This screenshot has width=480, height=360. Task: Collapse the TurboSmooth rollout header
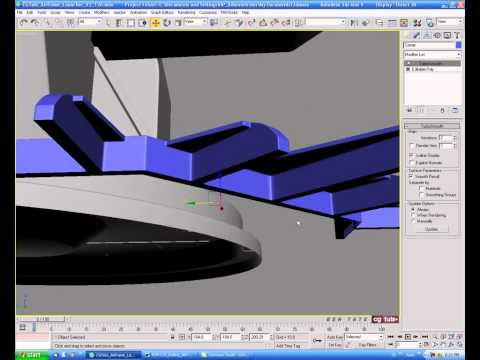pyautogui.click(x=432, y=126)
